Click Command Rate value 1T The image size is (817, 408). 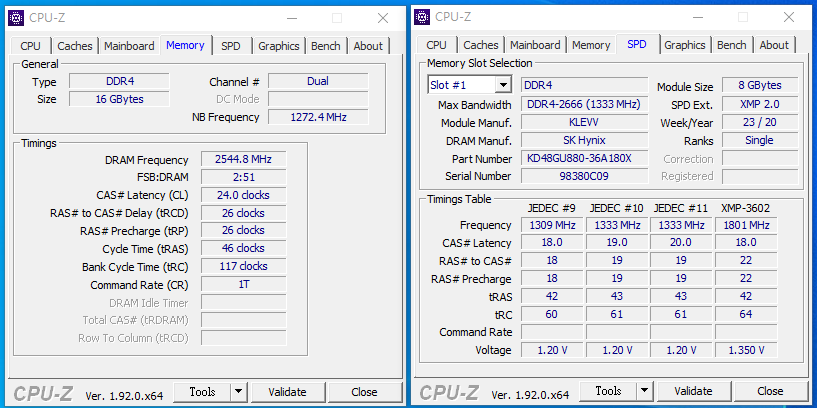(x=243, y=285)
